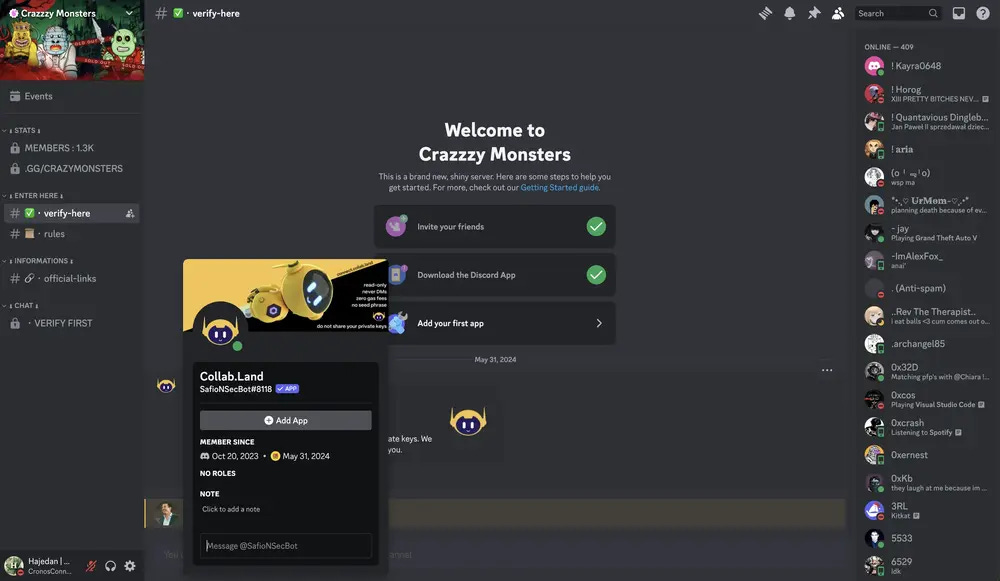Open the Inbox icon
The height and width of the screenshot is (581, 1000).
(x=959, y=13)
